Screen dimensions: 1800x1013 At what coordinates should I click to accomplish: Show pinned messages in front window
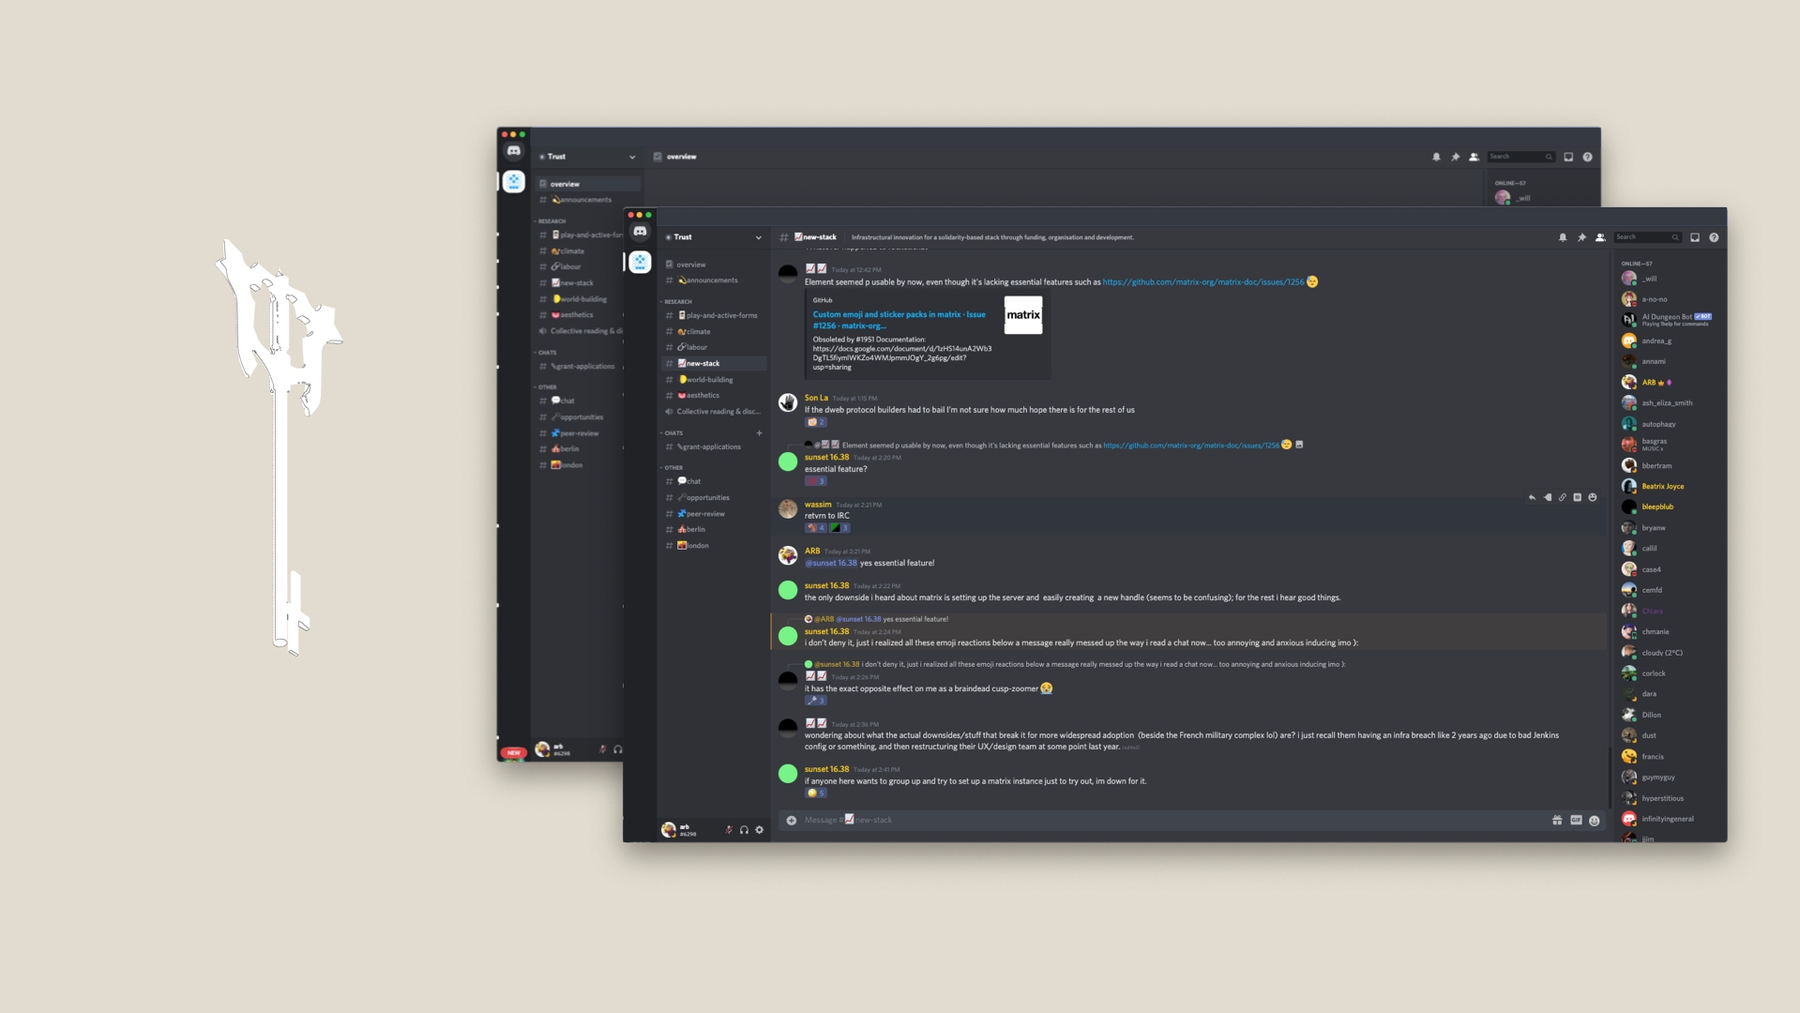tap(1582, 238)
